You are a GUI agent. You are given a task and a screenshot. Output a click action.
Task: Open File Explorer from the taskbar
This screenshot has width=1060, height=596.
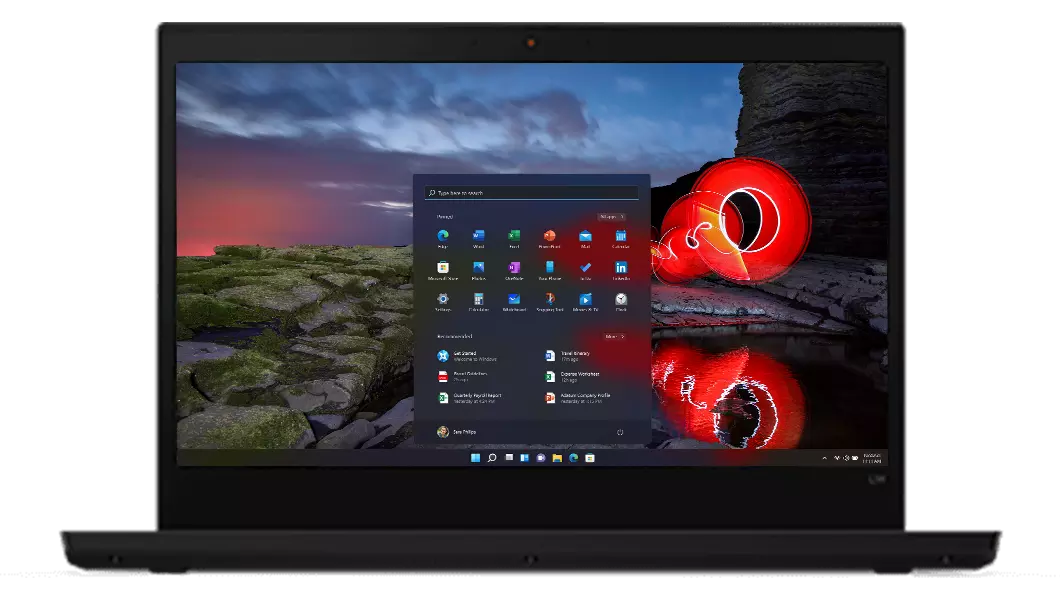(x=556, y=458)
